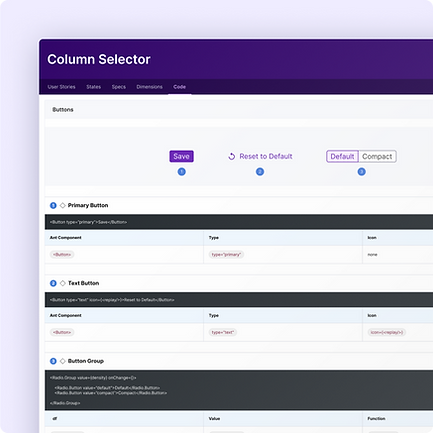Click the type="primary" tag
The height and width of the screenshot is (433, 433).
point(226,255)
